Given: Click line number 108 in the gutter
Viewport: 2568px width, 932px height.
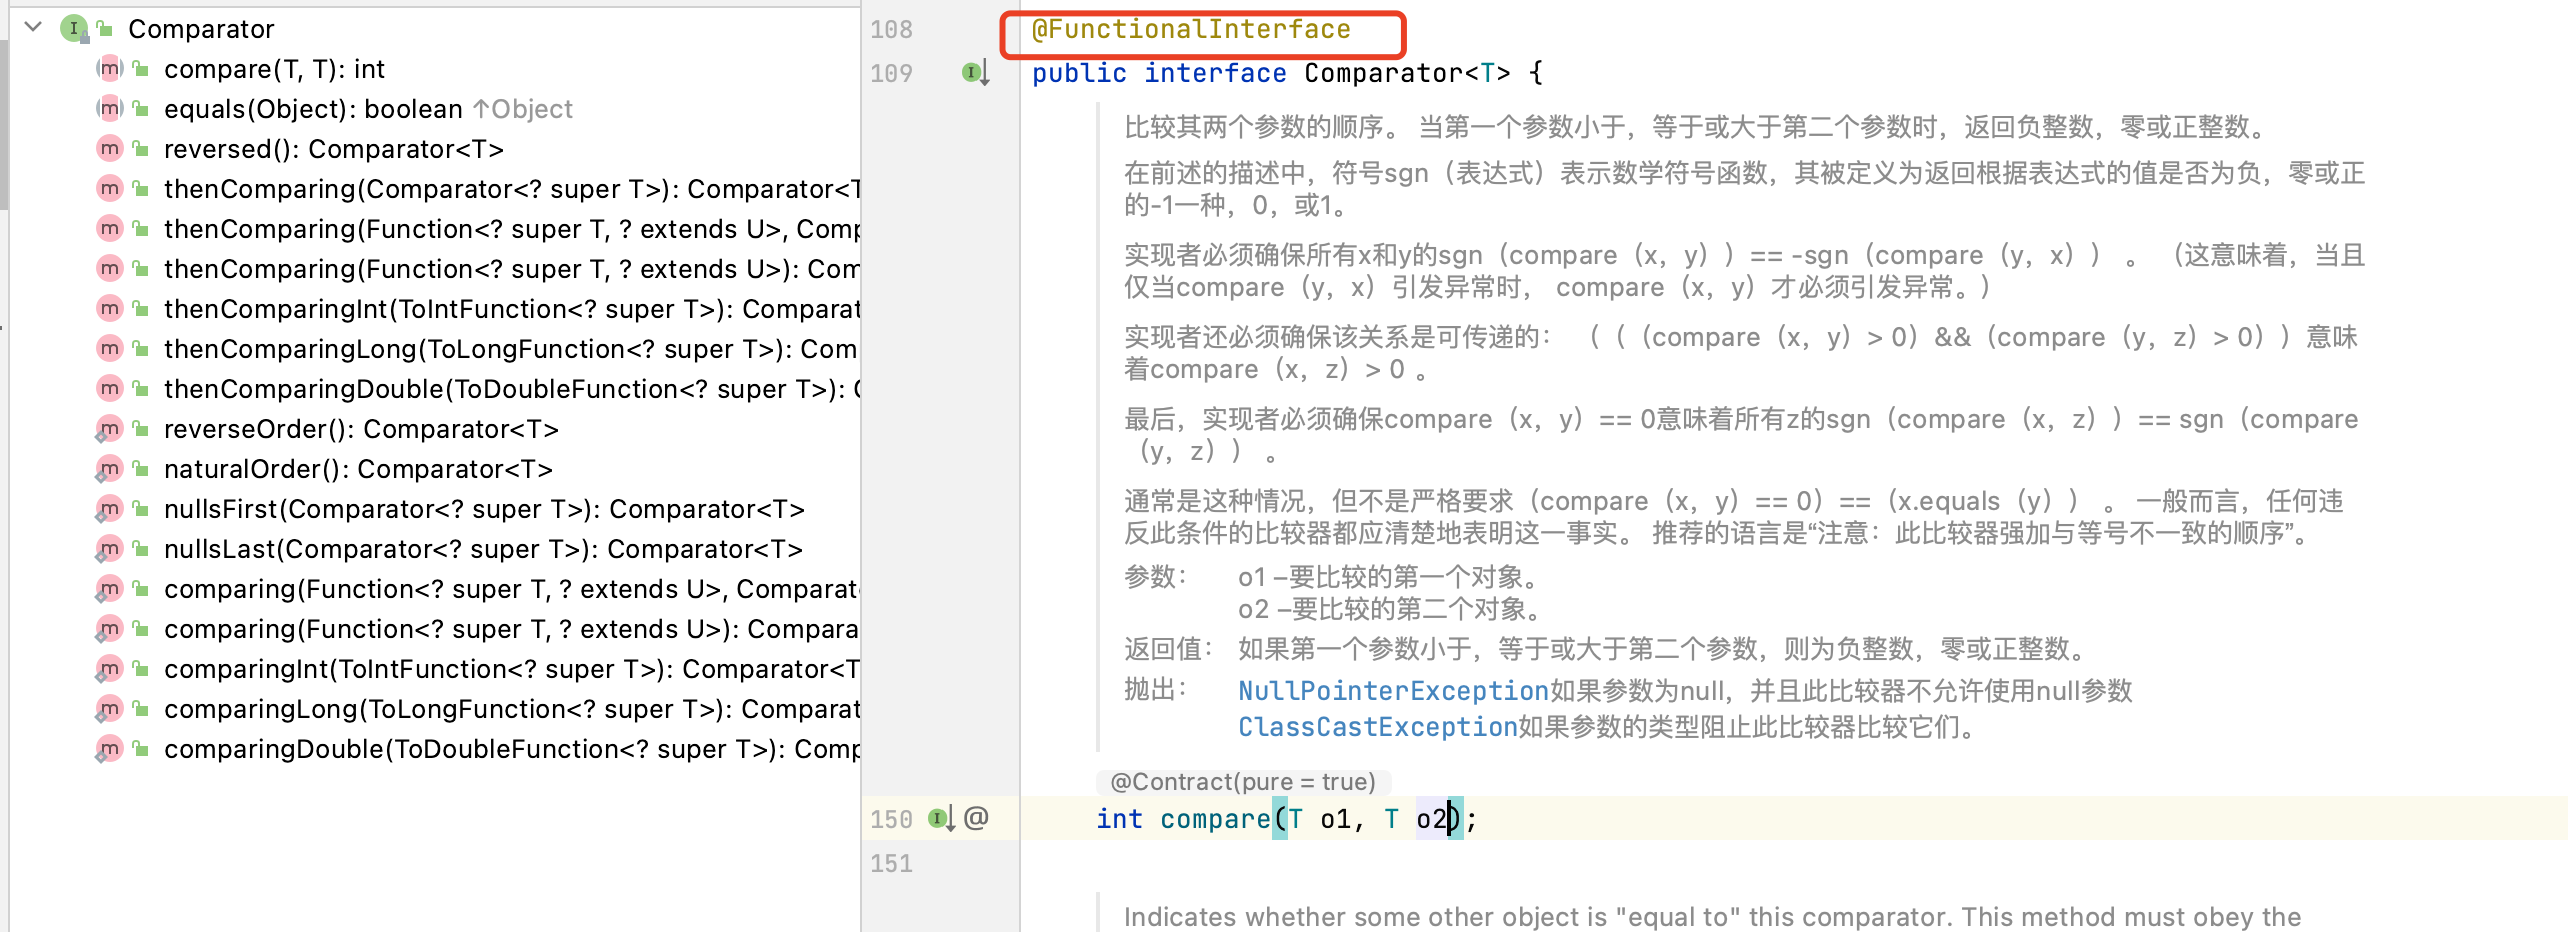Looking at the screenshot, I should click(891, 30).
